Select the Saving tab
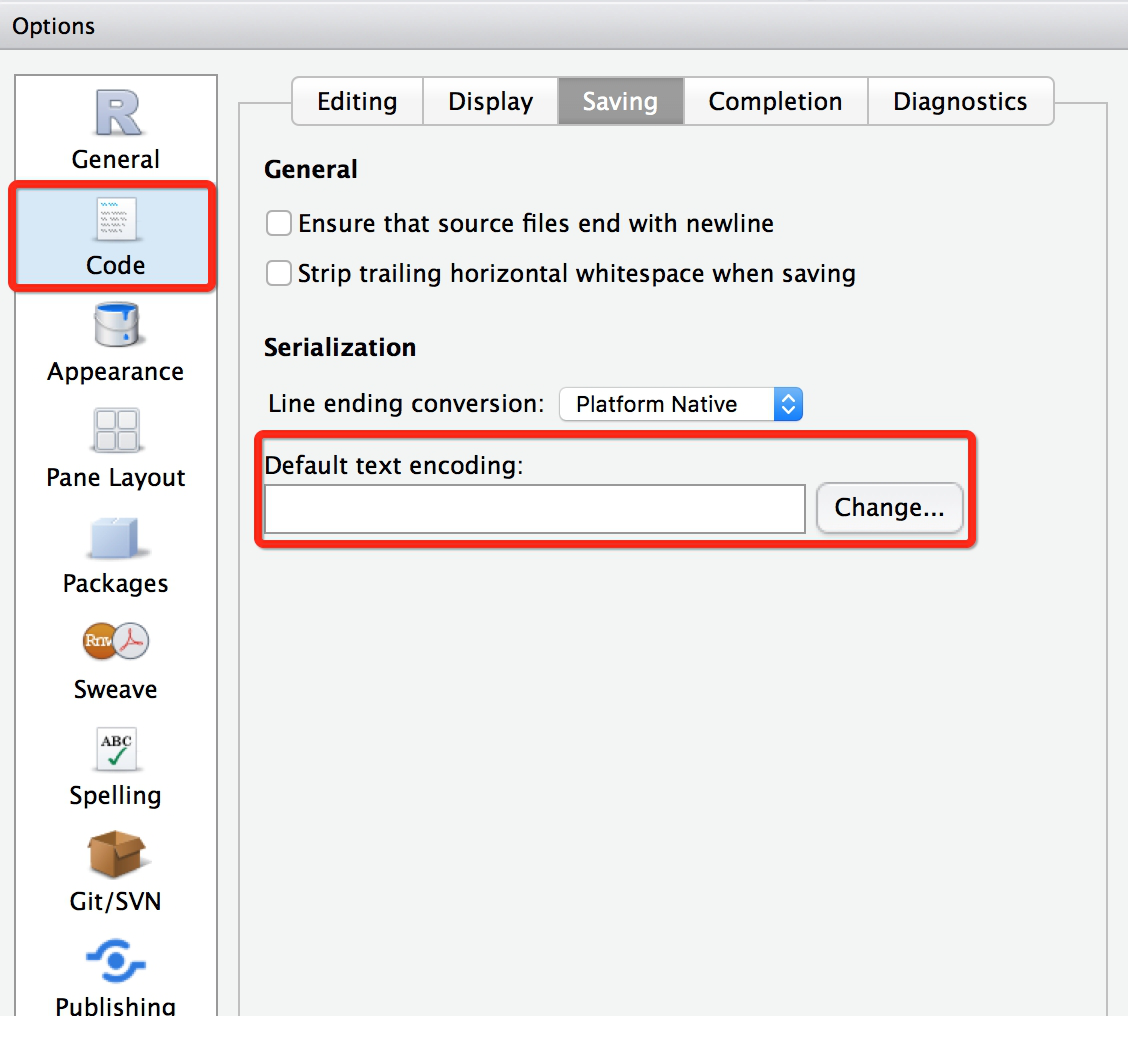The image size is (1128, 1056). 620,101
